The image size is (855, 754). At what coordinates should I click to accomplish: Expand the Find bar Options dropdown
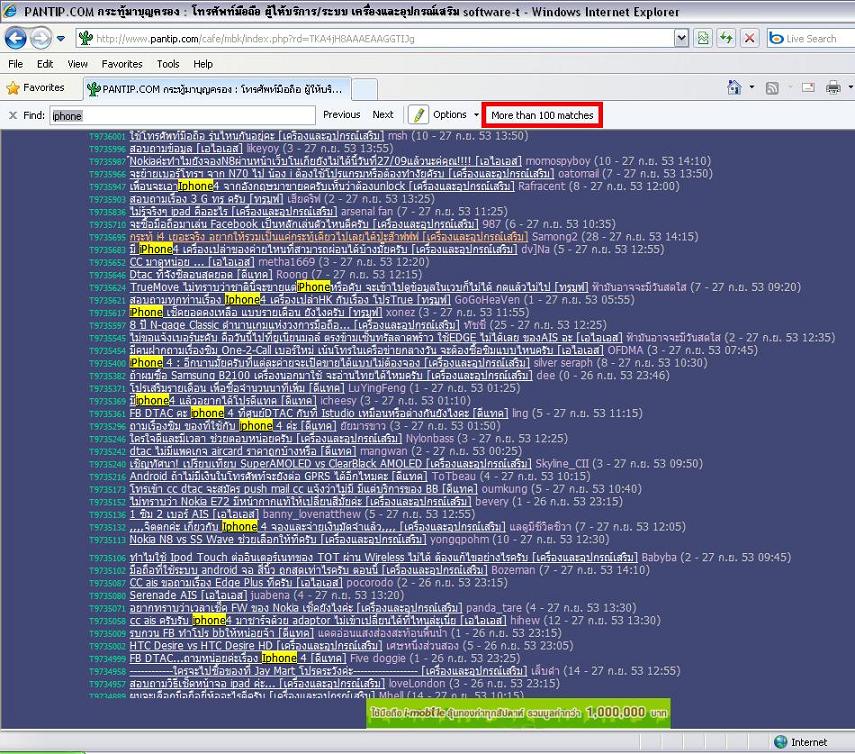pyautogui.click(x=455, y=114)
